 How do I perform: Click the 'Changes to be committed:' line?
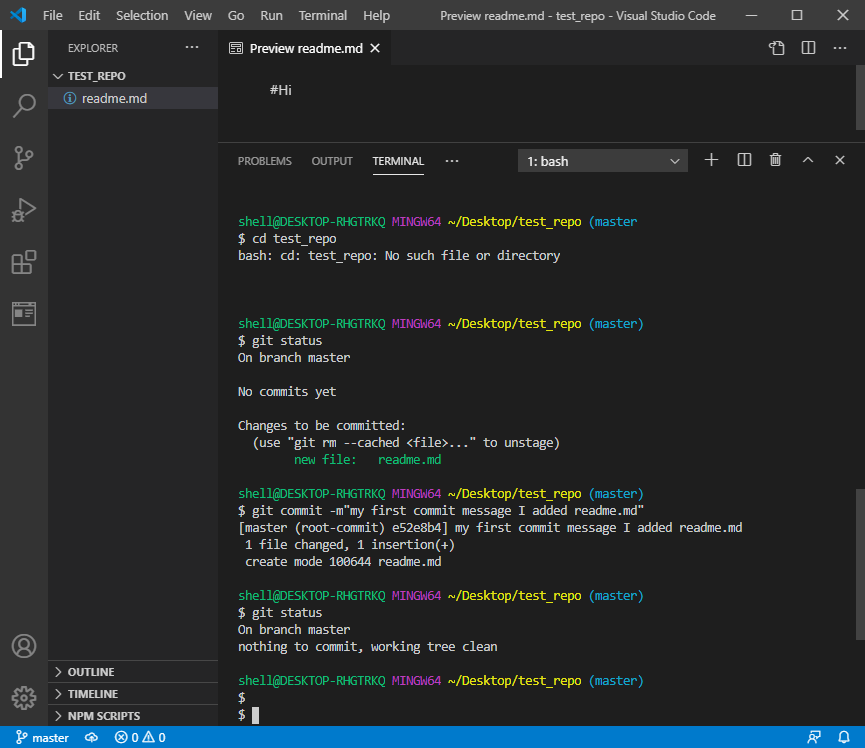click(322, 426)
